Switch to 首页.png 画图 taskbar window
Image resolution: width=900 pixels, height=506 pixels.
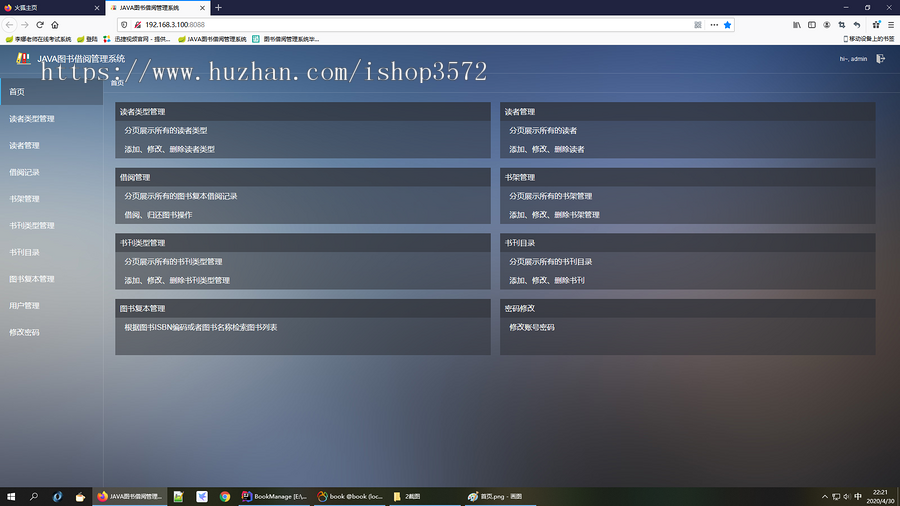click(499, 497)
